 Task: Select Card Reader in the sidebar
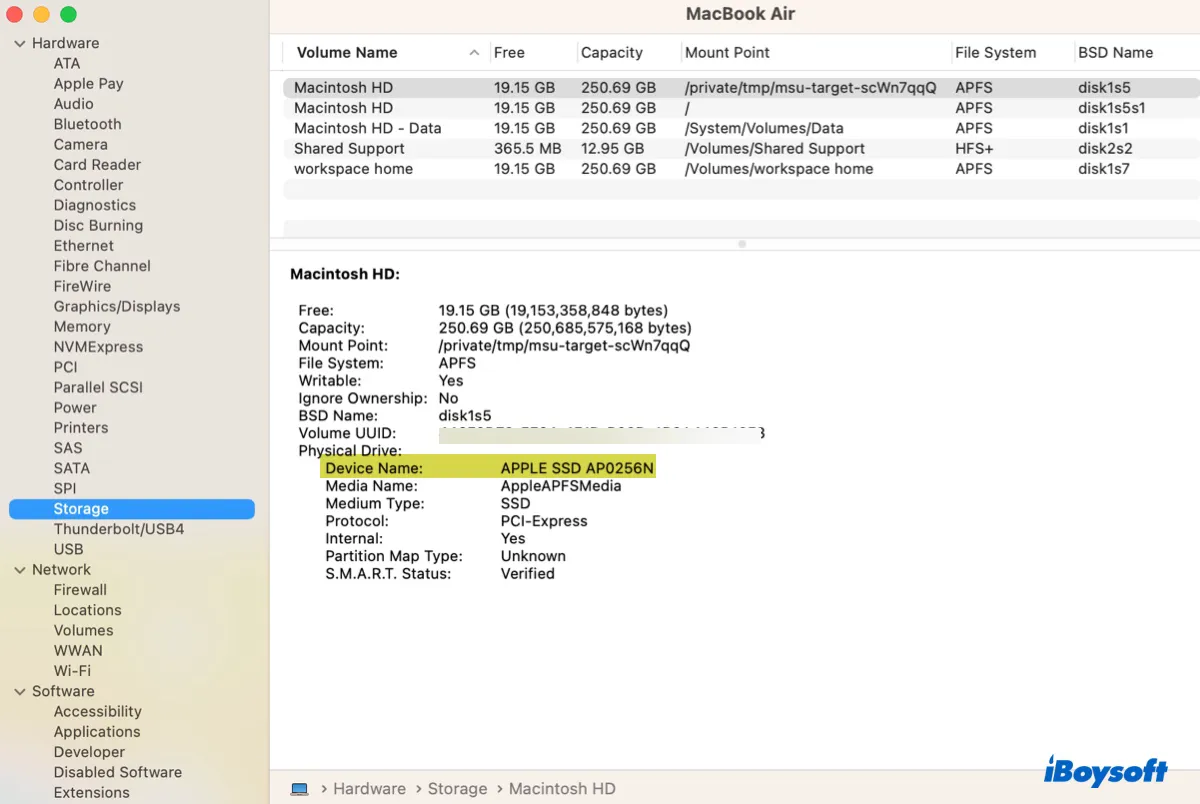point(98,165)
